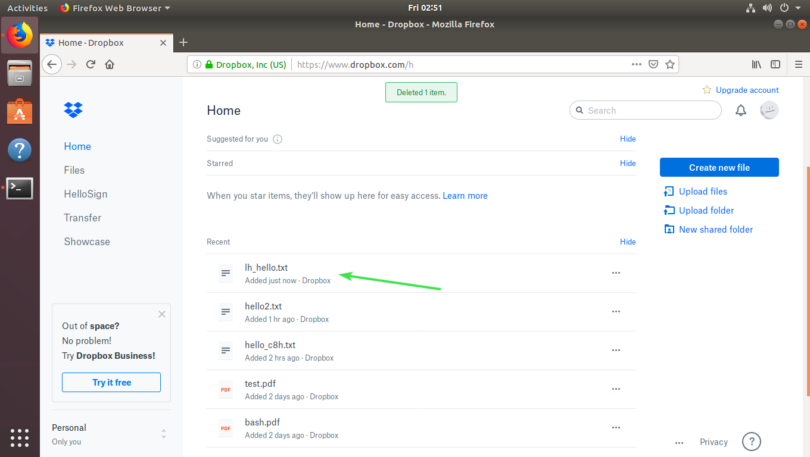
Task: Click the Suggested for you info icon
Action: [x=277, y=139]
